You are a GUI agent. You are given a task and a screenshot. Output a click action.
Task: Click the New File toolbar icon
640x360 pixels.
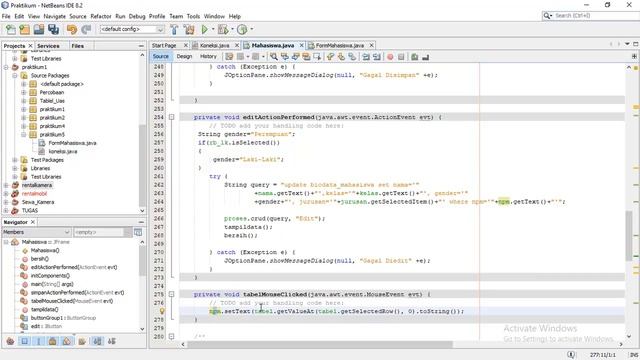pyautogui.click(x=11, y=29)
